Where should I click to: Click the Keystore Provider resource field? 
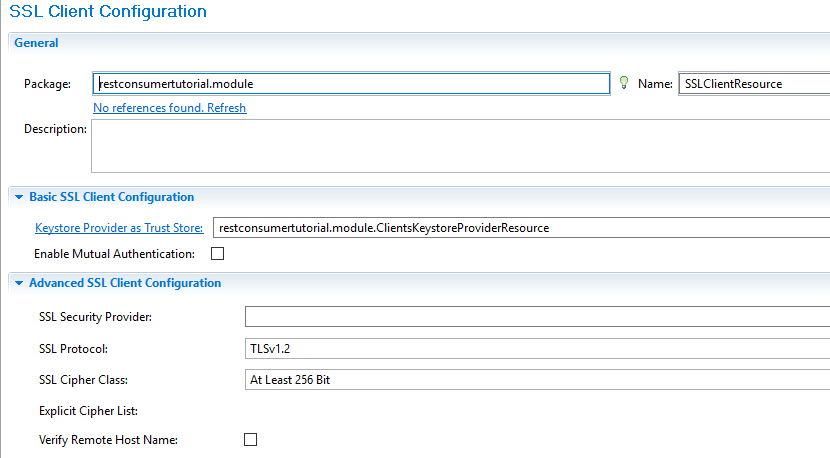[521, 228]
